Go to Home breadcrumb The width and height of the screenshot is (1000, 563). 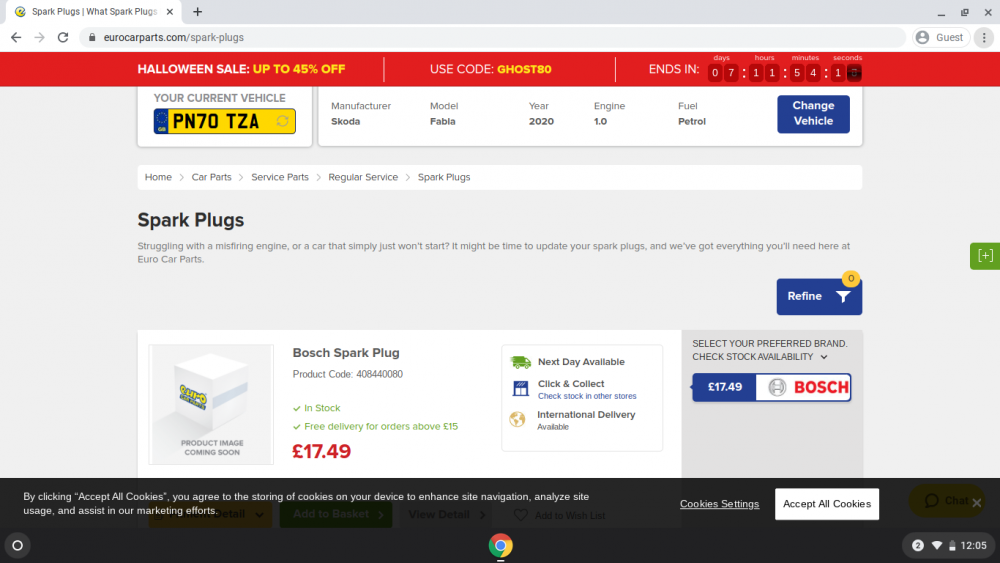[x=158, y=177]
